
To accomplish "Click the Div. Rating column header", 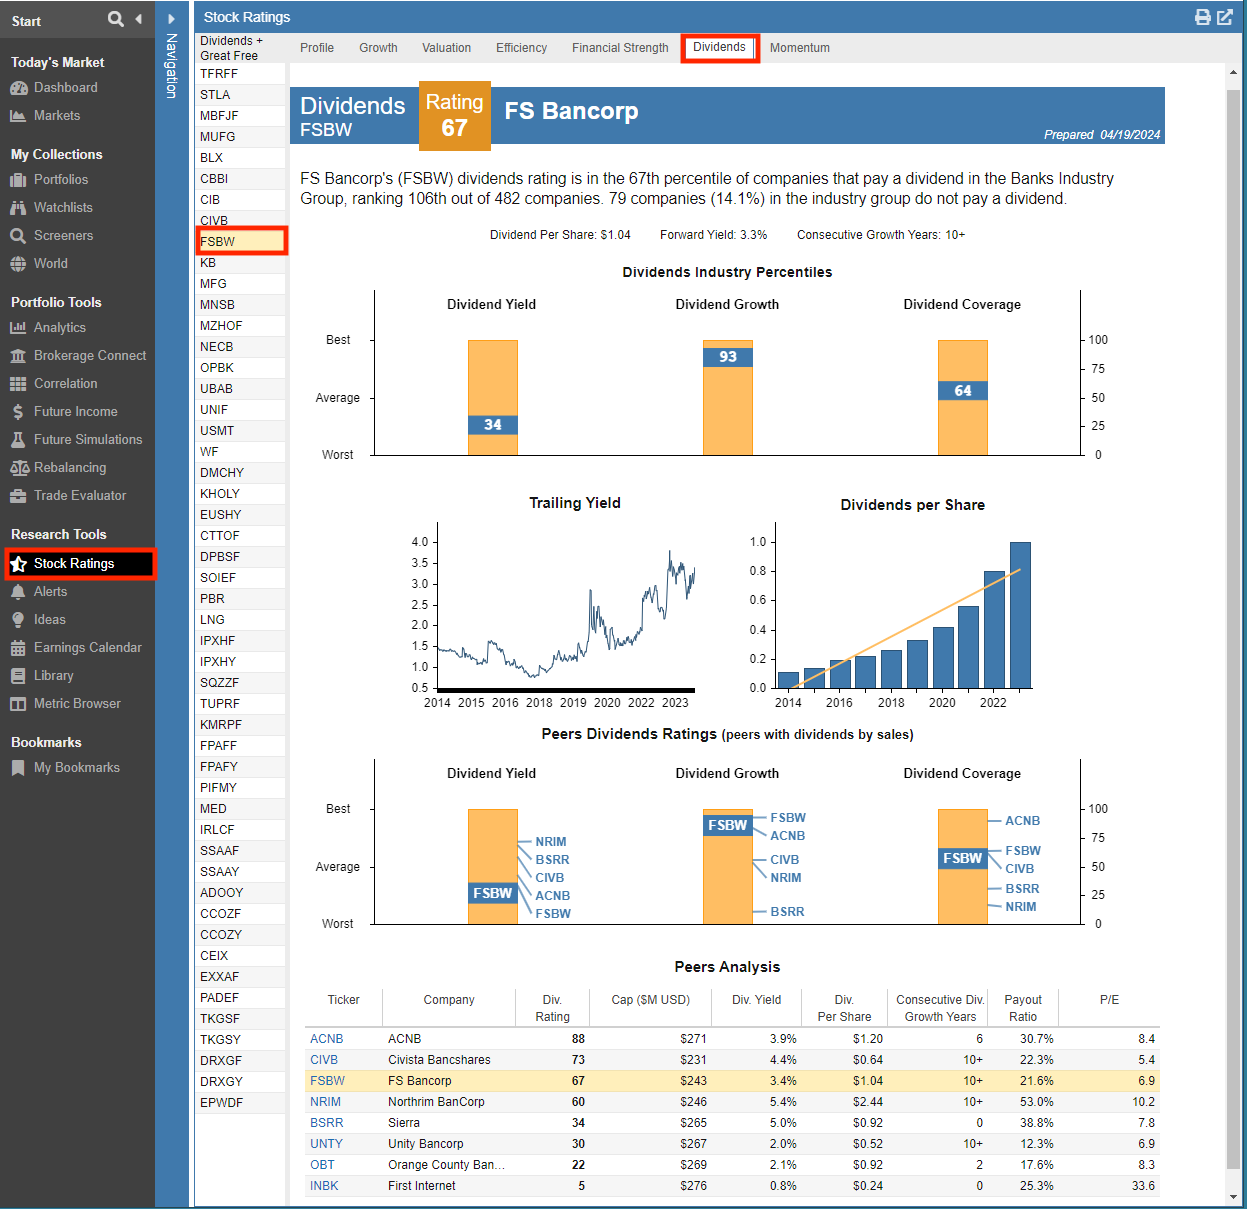I will 552,1008.
